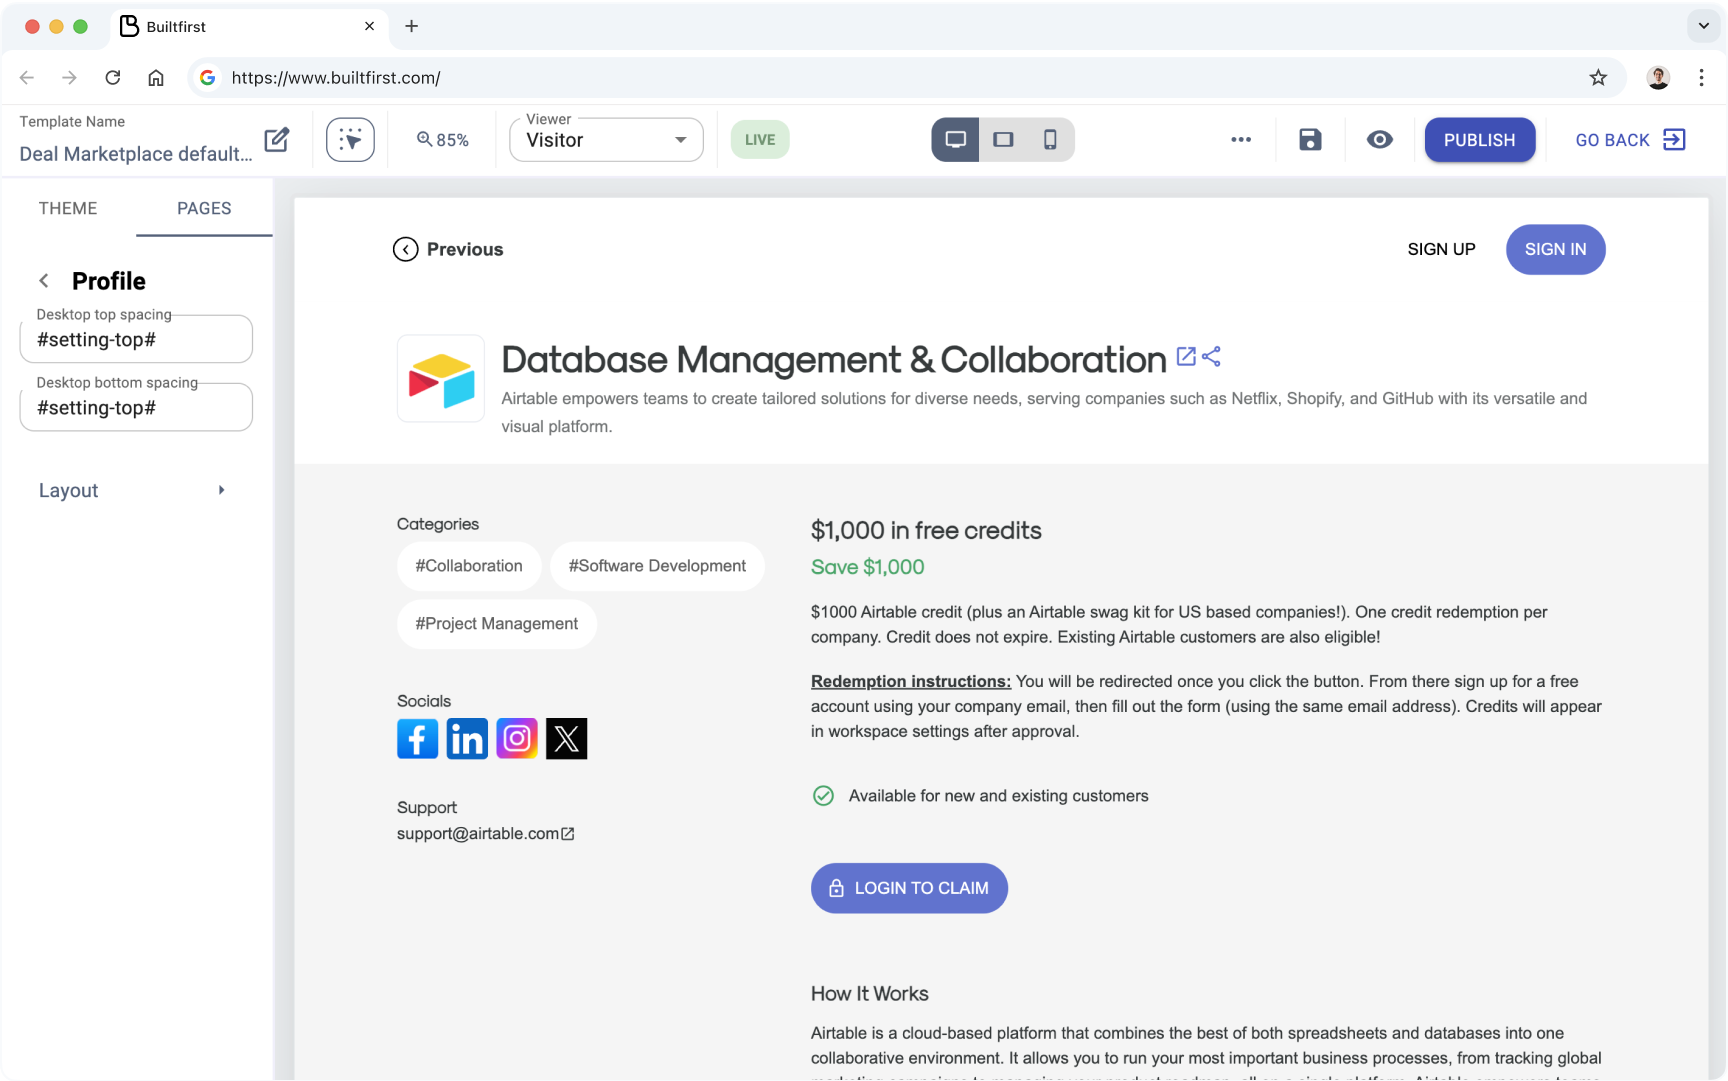The image size is (1728, 1081).
Task: Edit the Desktop top spacing field
Action: coord(136,340)
